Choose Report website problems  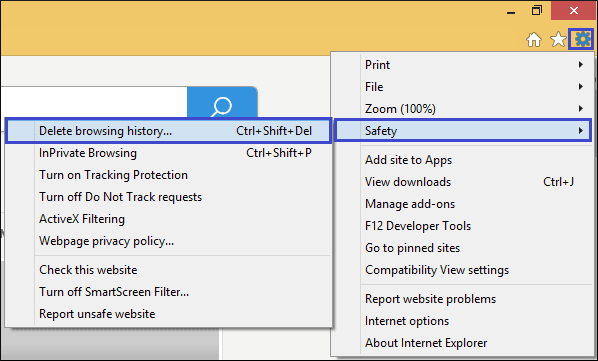pos(463,299)
